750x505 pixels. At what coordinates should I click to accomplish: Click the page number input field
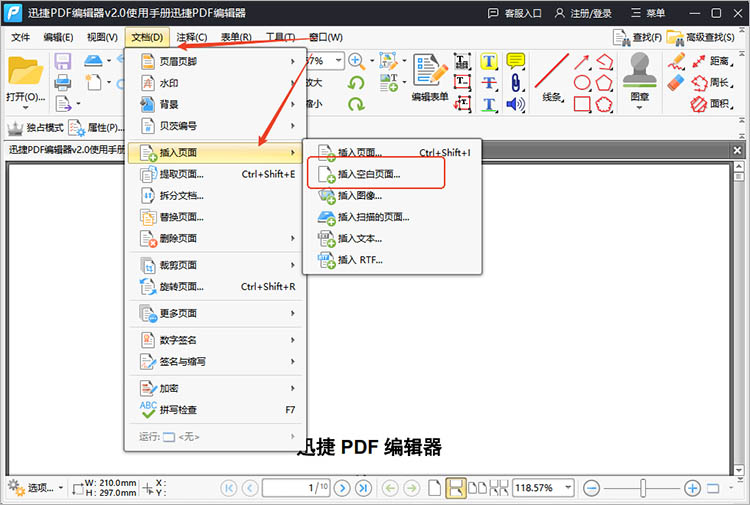coord(296,488)
